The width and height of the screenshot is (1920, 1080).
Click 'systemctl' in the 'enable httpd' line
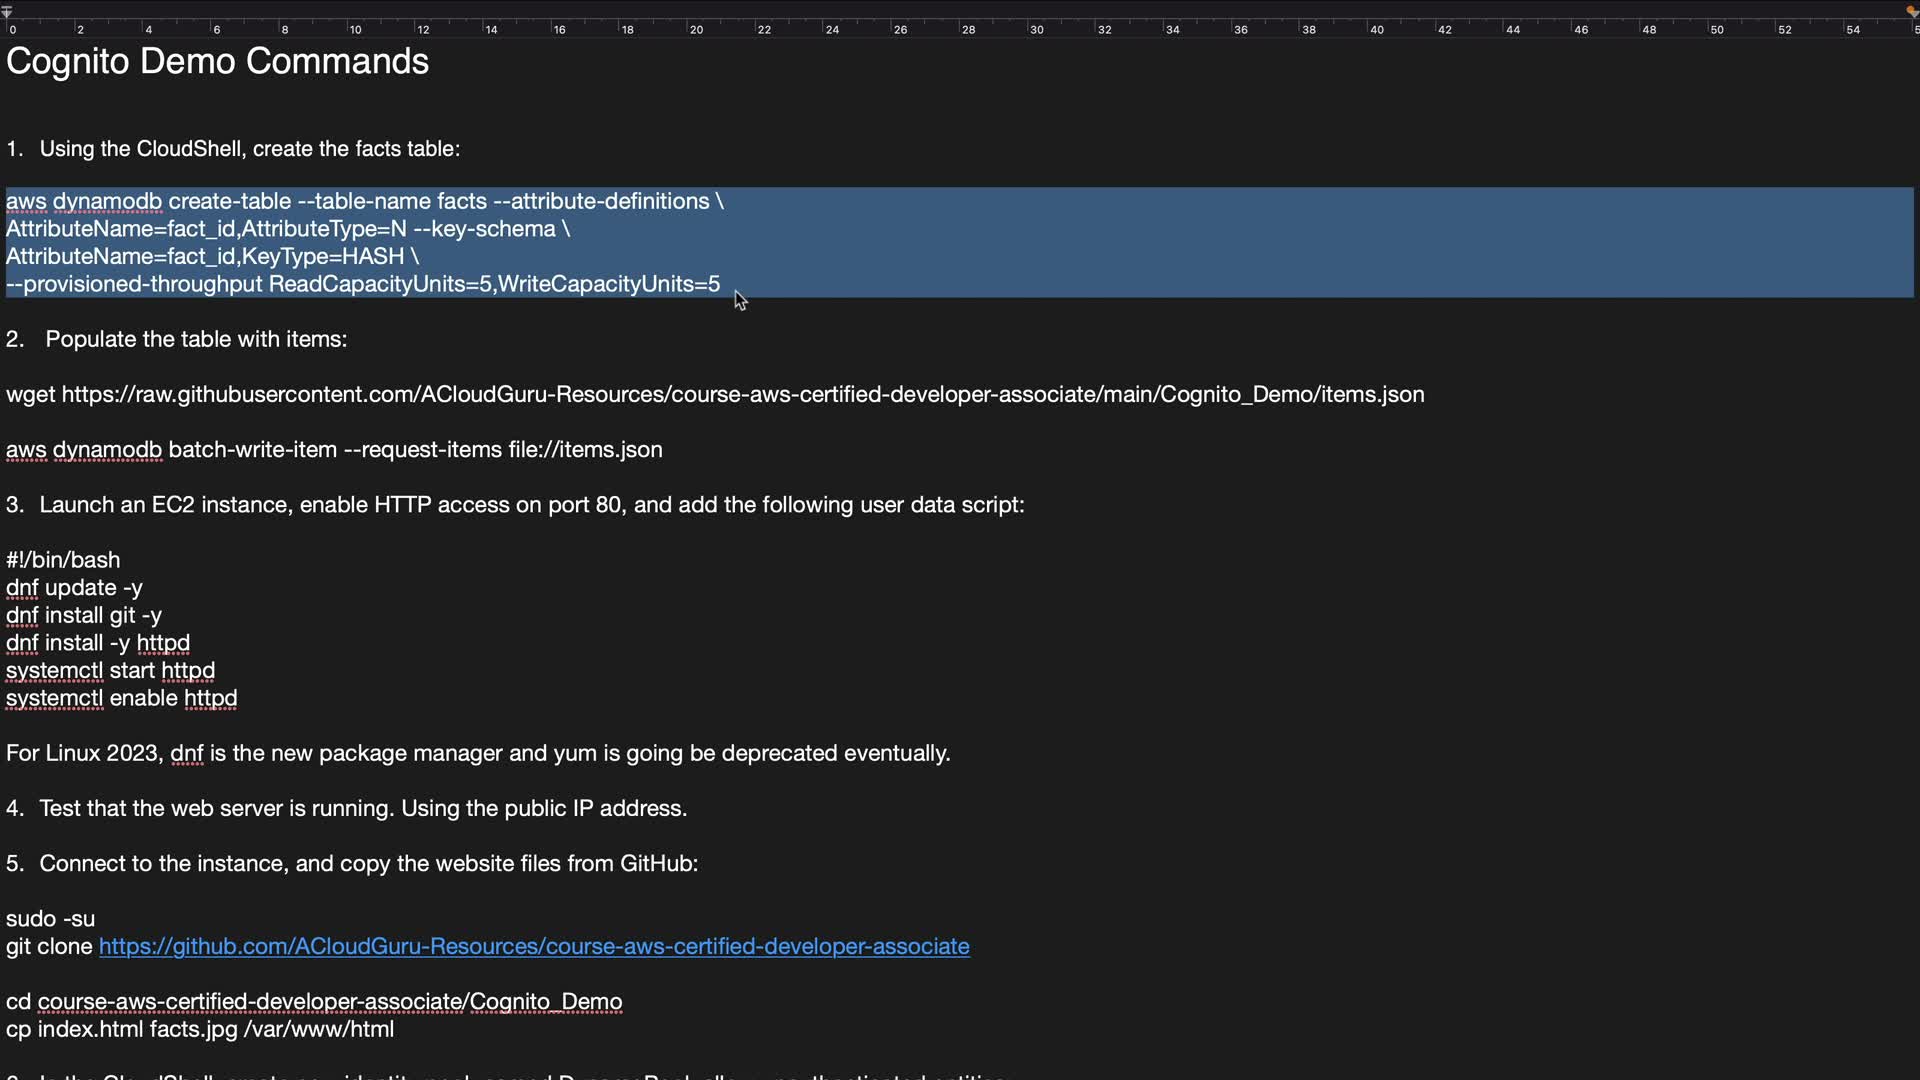click(54, 699)
